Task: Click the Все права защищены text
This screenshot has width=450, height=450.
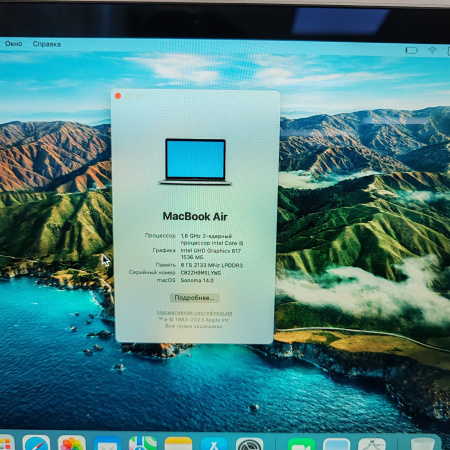Action: (194, 326)
